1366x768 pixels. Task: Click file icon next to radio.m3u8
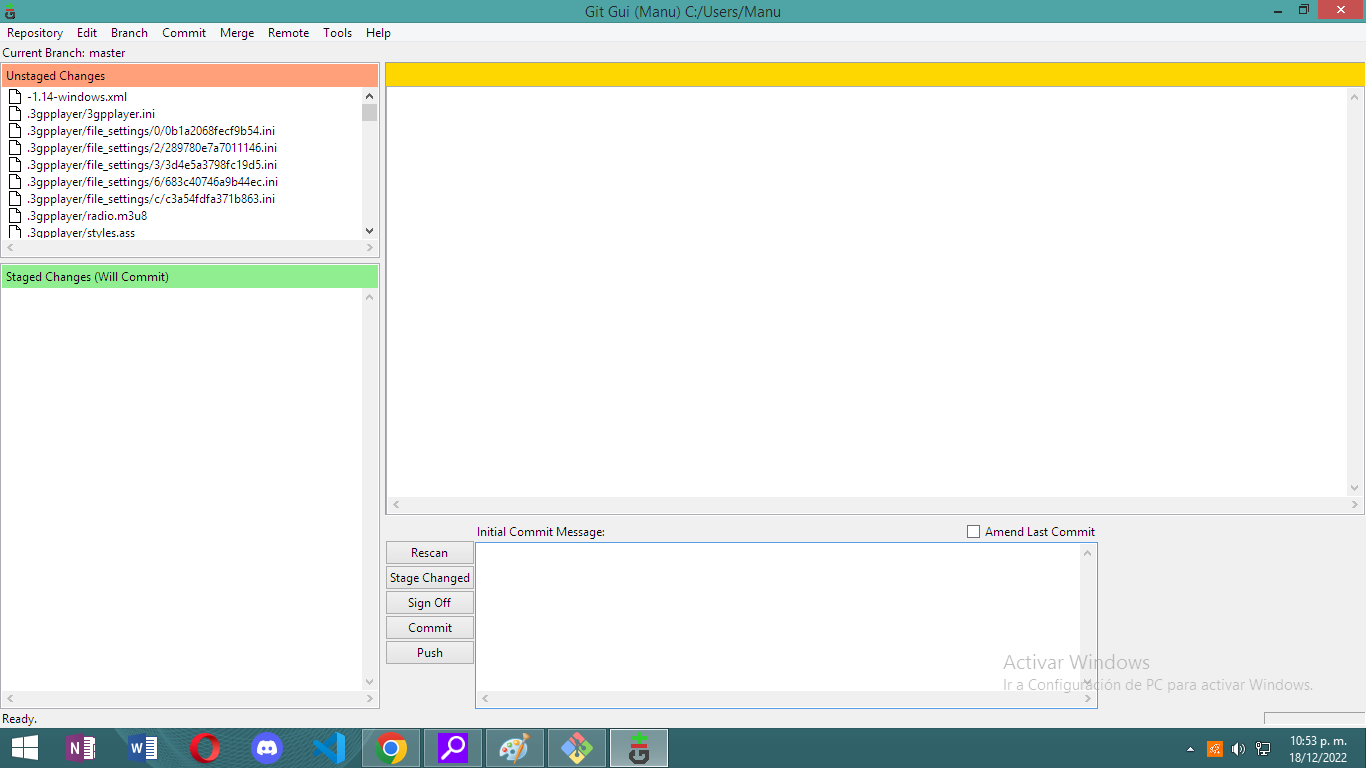pos(15,216)
